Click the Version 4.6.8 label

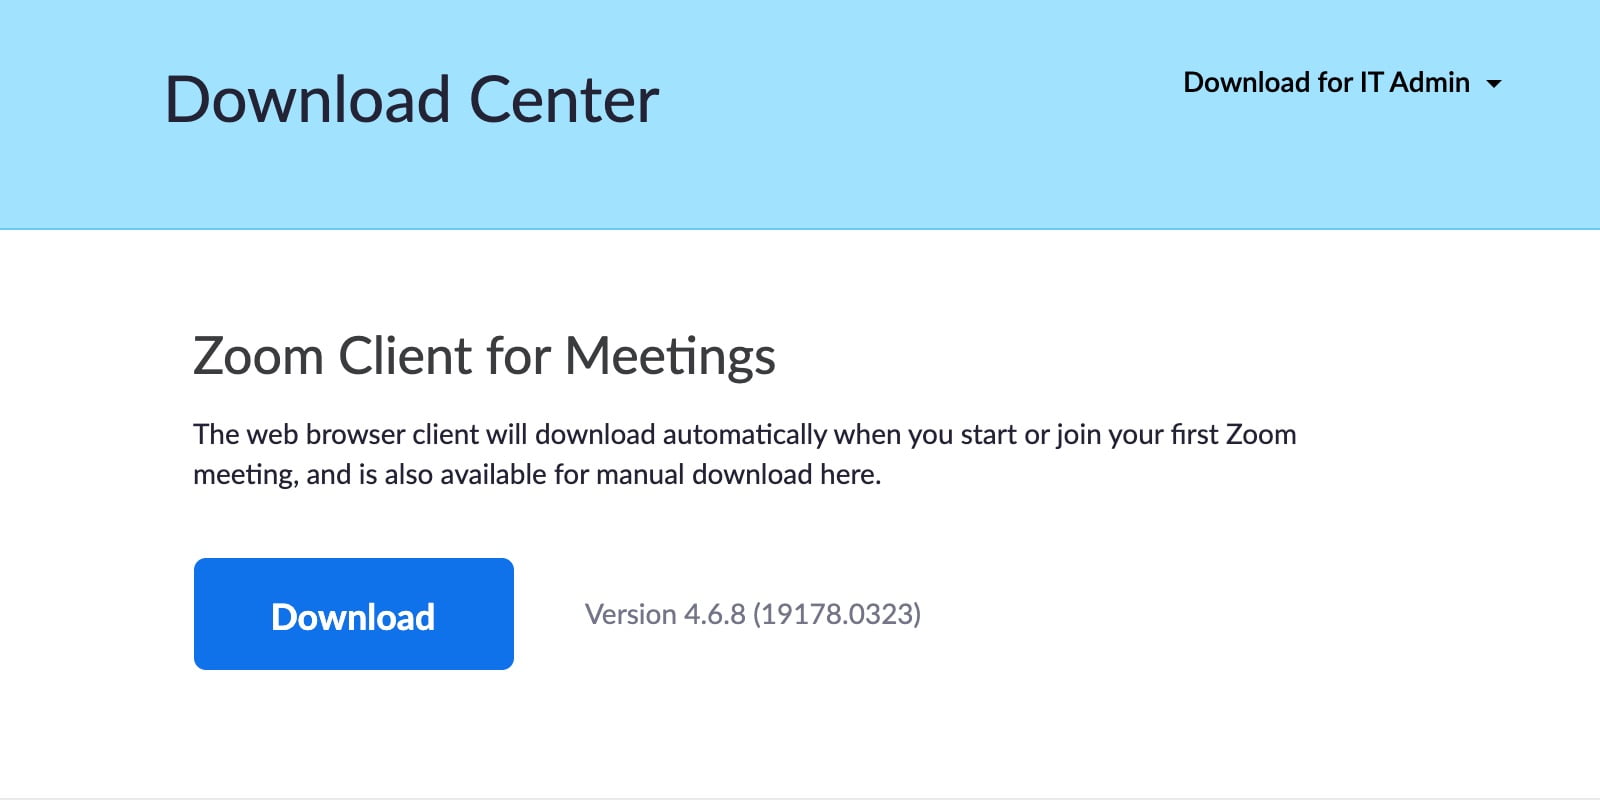pos(664,614)
